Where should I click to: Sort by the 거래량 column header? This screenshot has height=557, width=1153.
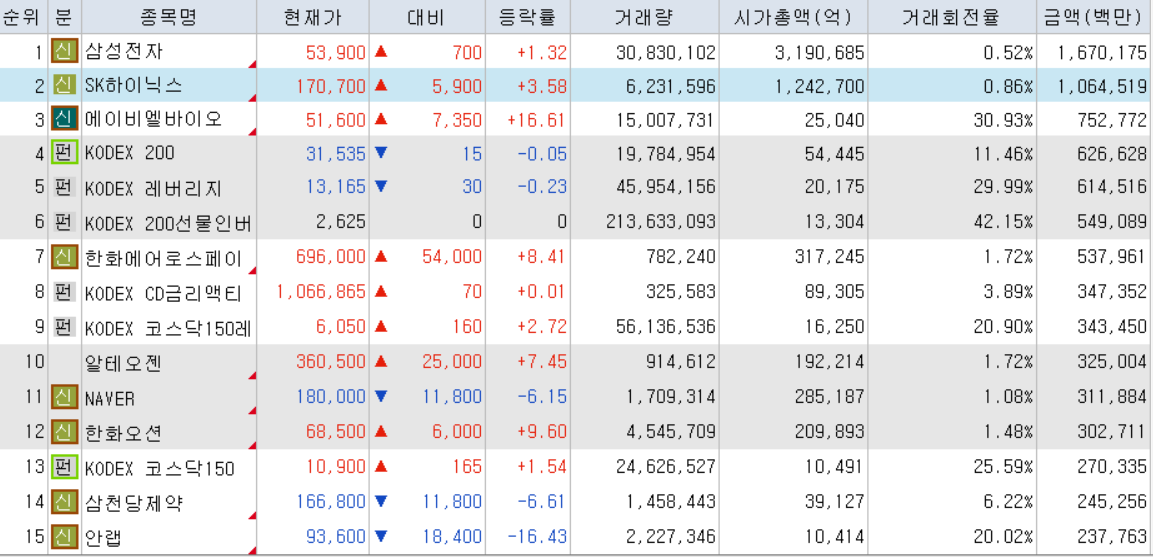coord(644,17)
